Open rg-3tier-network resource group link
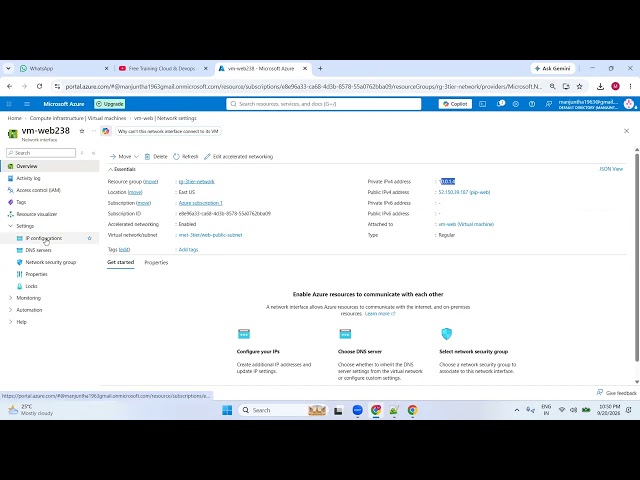 [x=196, y=182]
